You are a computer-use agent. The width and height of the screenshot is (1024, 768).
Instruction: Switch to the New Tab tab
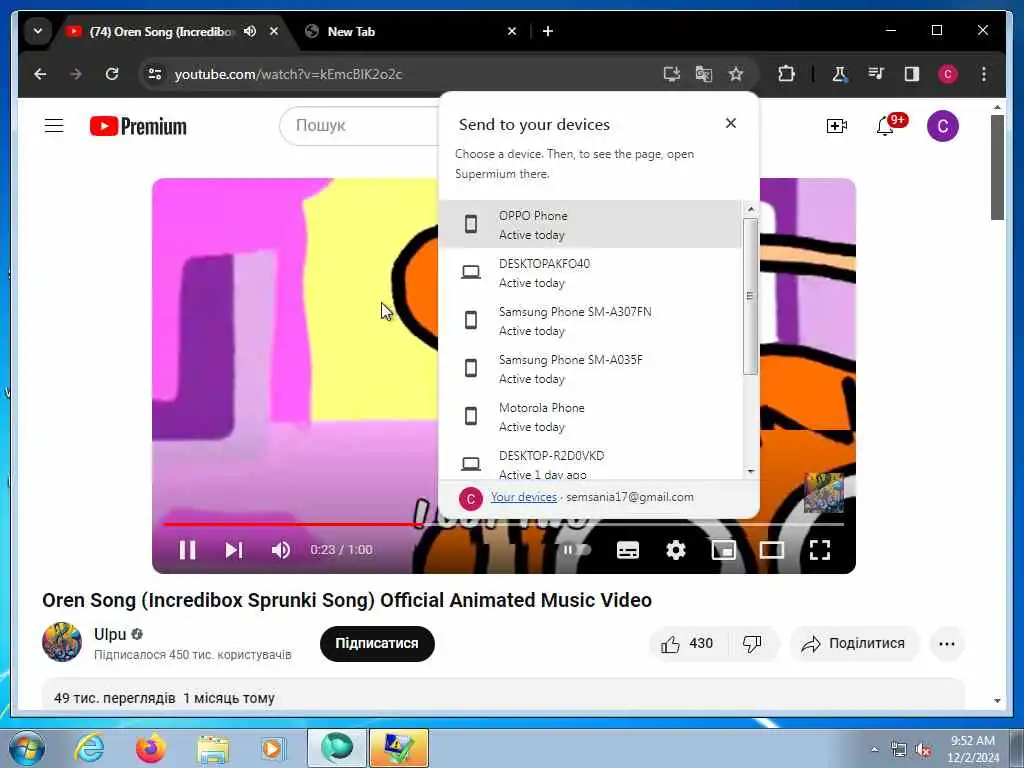click(x=405, y=31)
